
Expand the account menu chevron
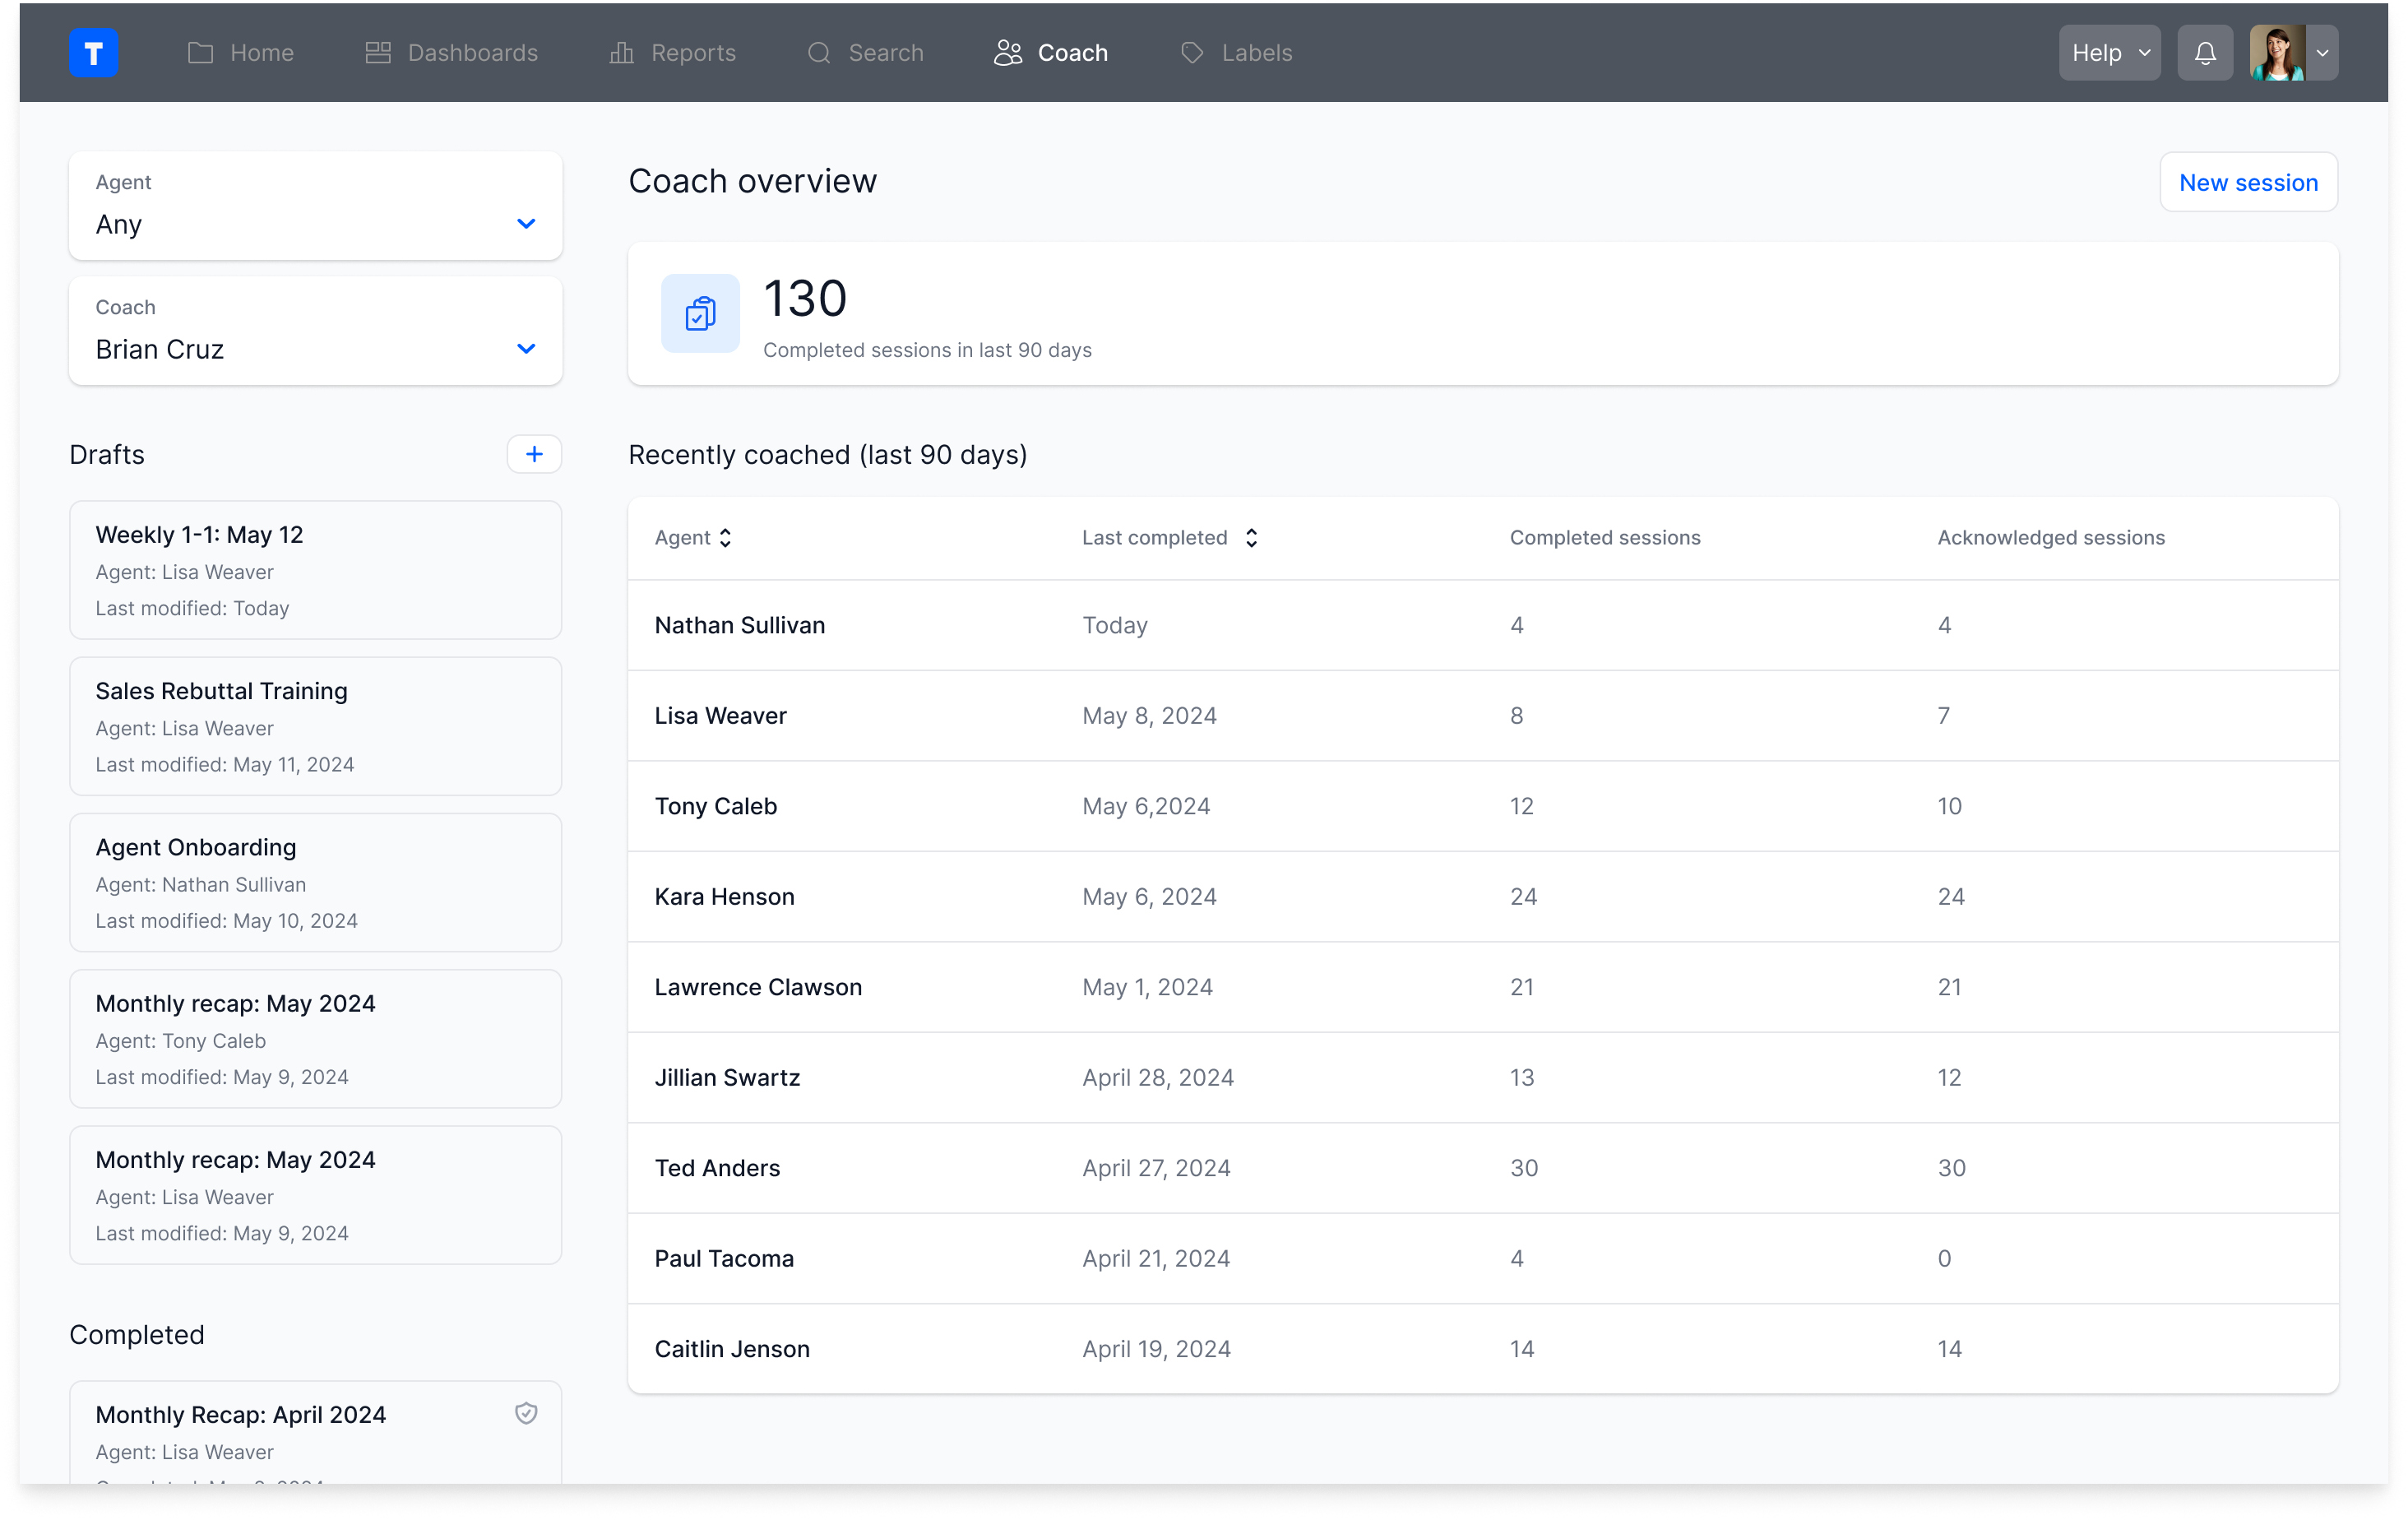tap(2322, 53)
